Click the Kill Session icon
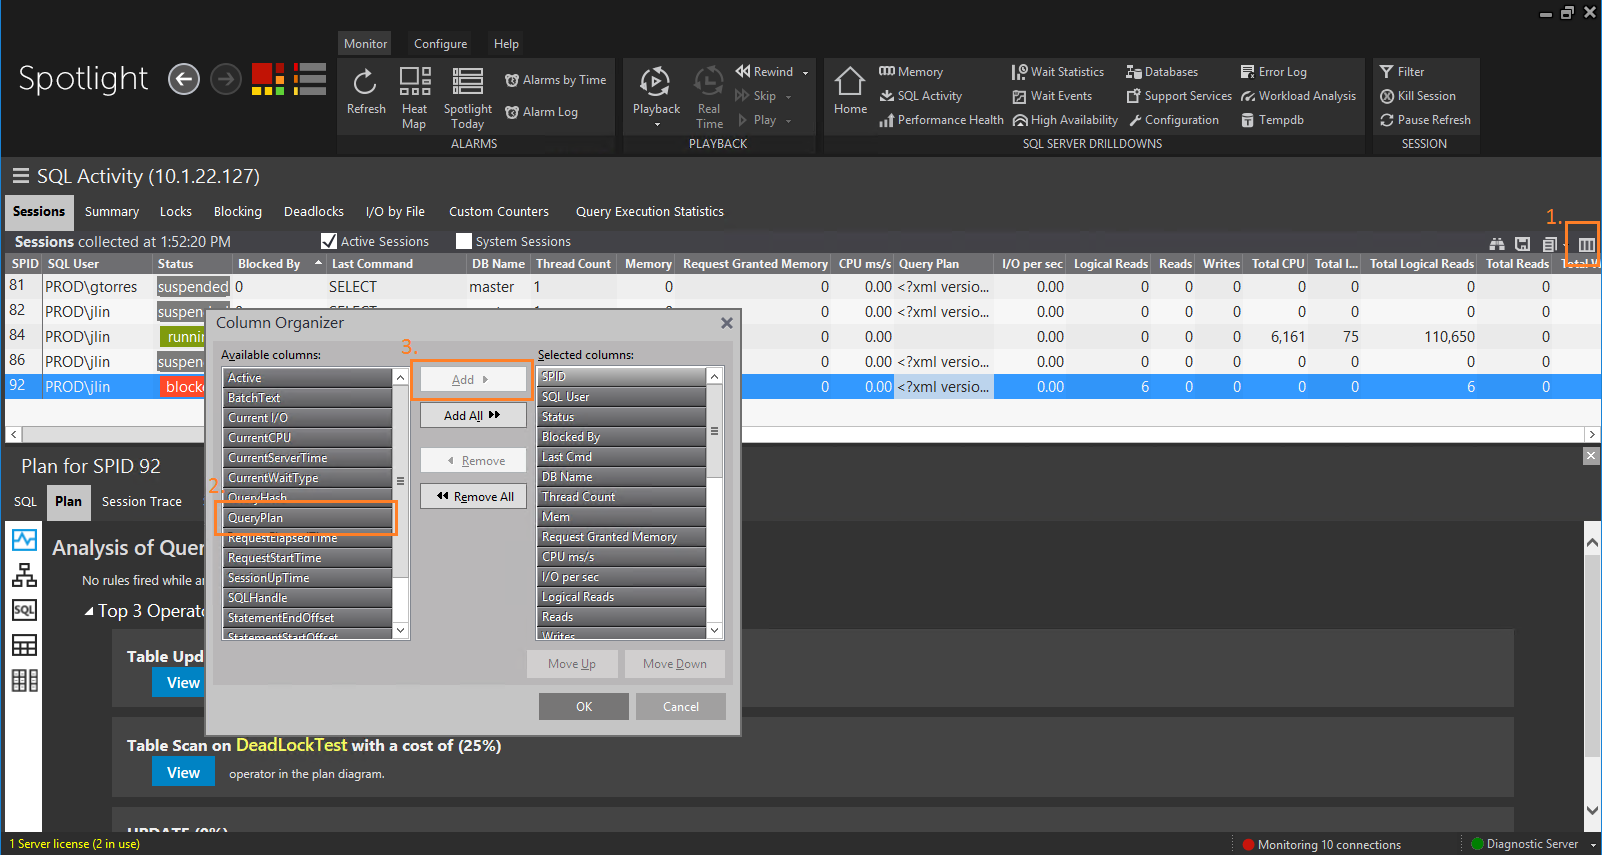This screenshot has height=856, width=1602. point(1387,96)
